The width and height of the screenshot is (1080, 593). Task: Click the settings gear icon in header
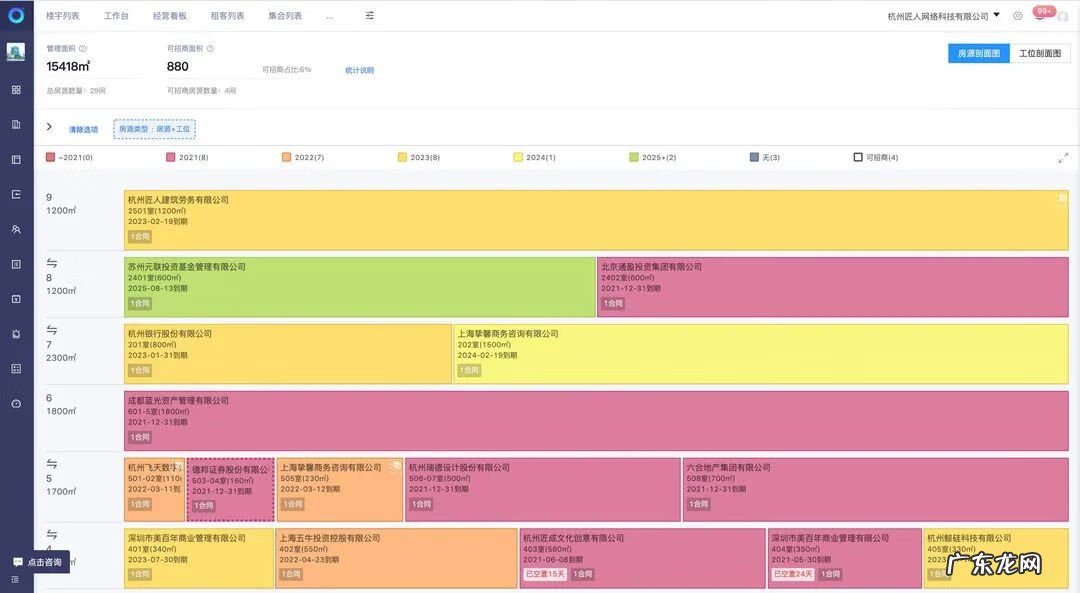(x=1018, y=16)
